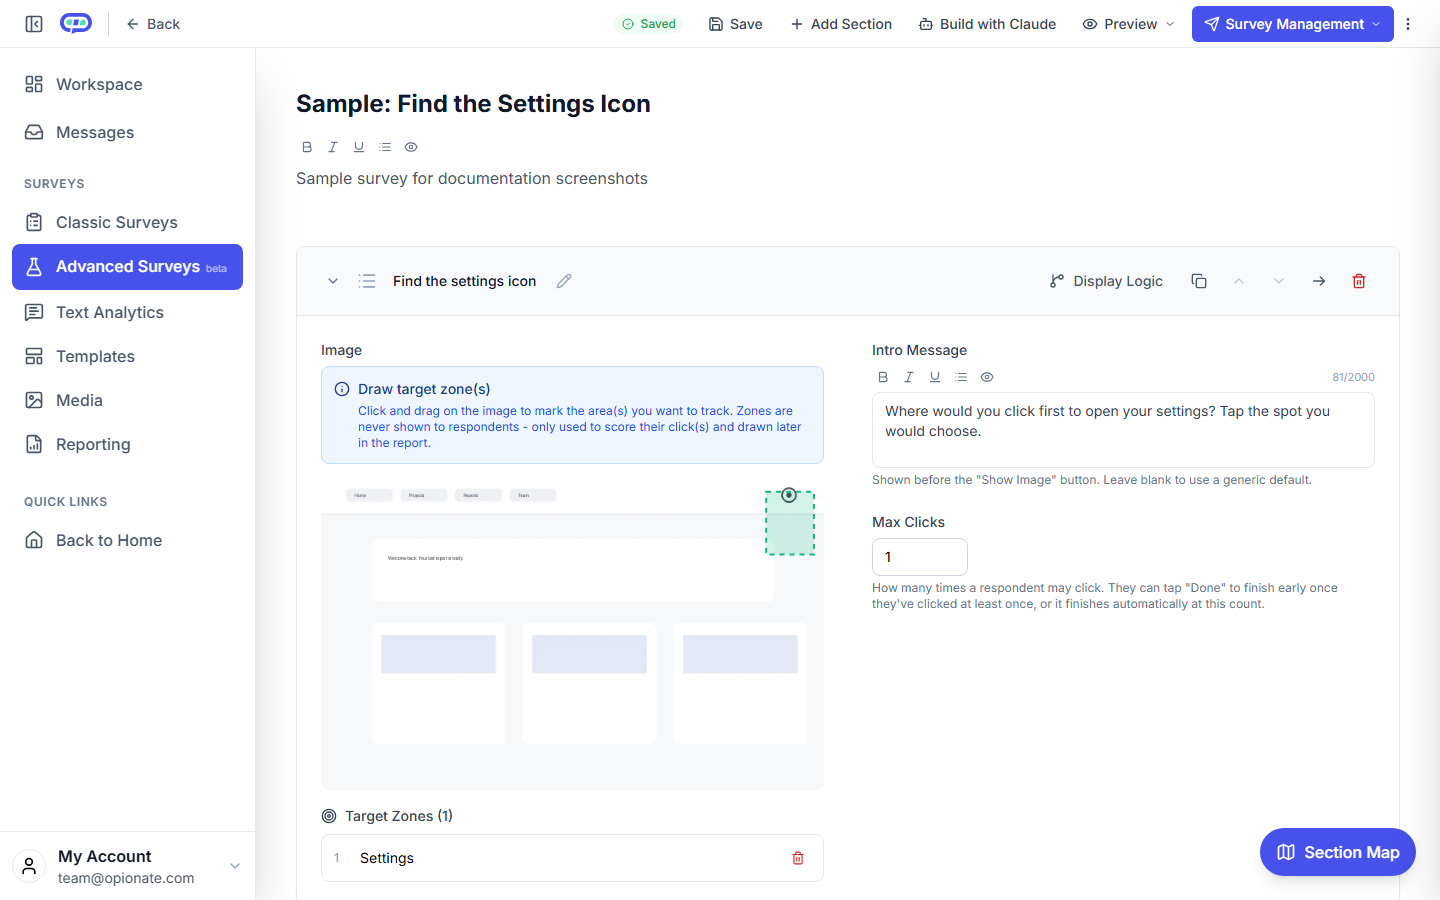Delete the Settings target zone

(798, 858)
